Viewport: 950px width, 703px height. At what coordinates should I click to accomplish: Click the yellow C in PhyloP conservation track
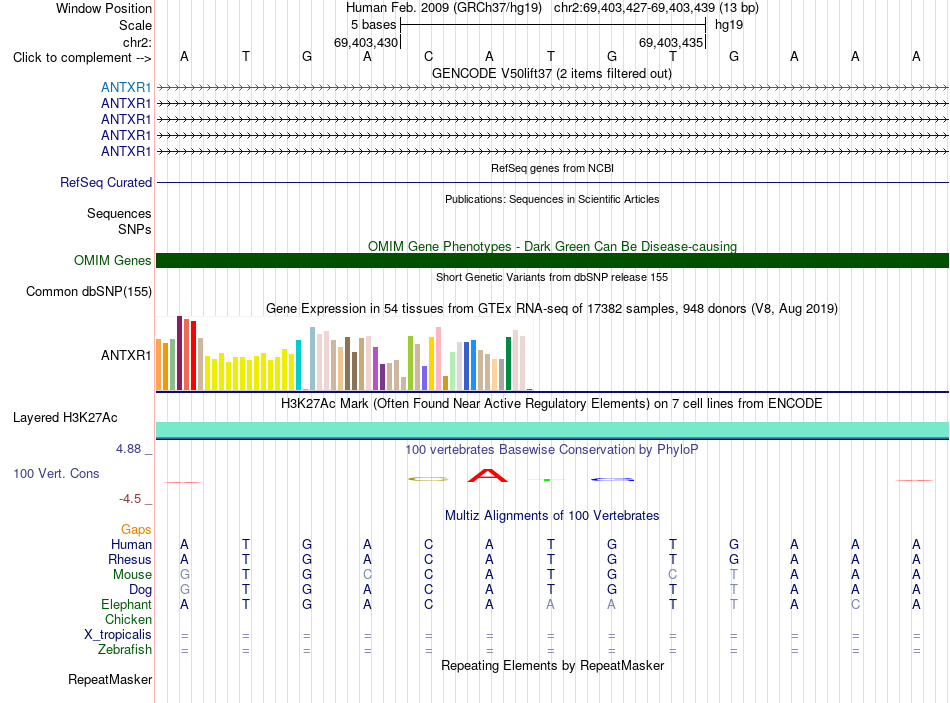[x=428, y=479]
